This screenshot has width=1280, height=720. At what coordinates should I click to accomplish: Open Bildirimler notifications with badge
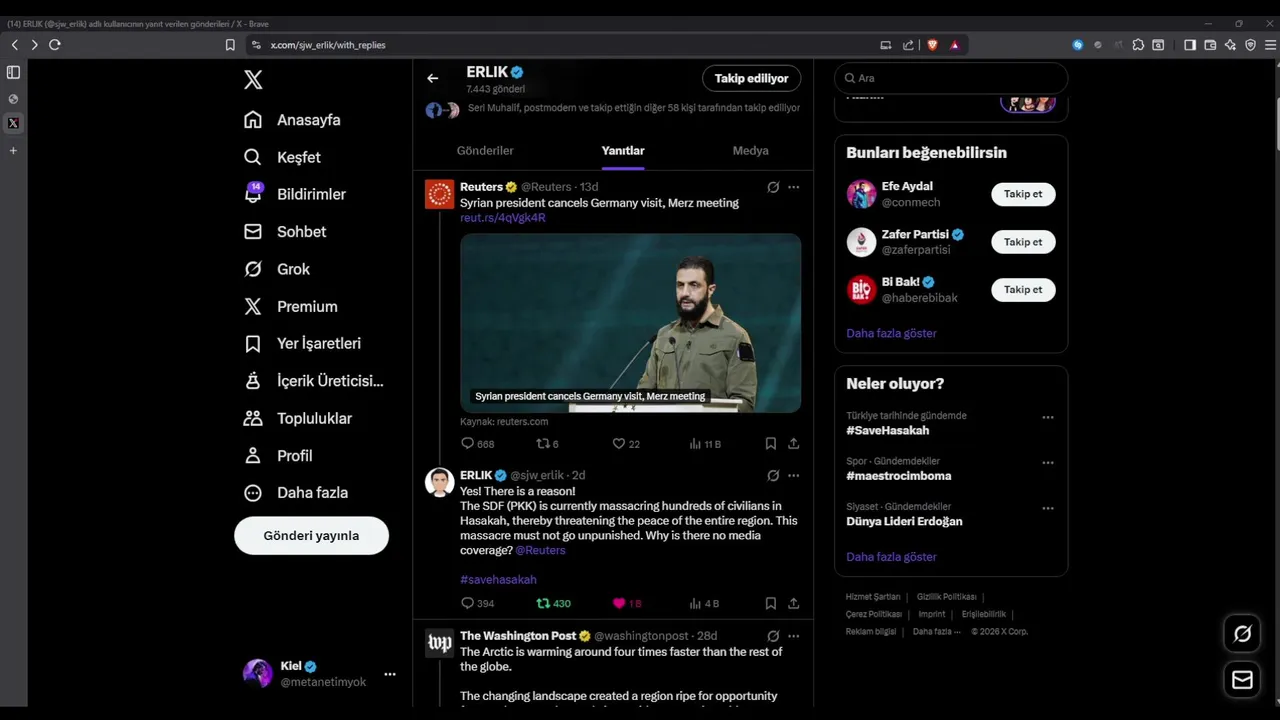coord(294,194)
